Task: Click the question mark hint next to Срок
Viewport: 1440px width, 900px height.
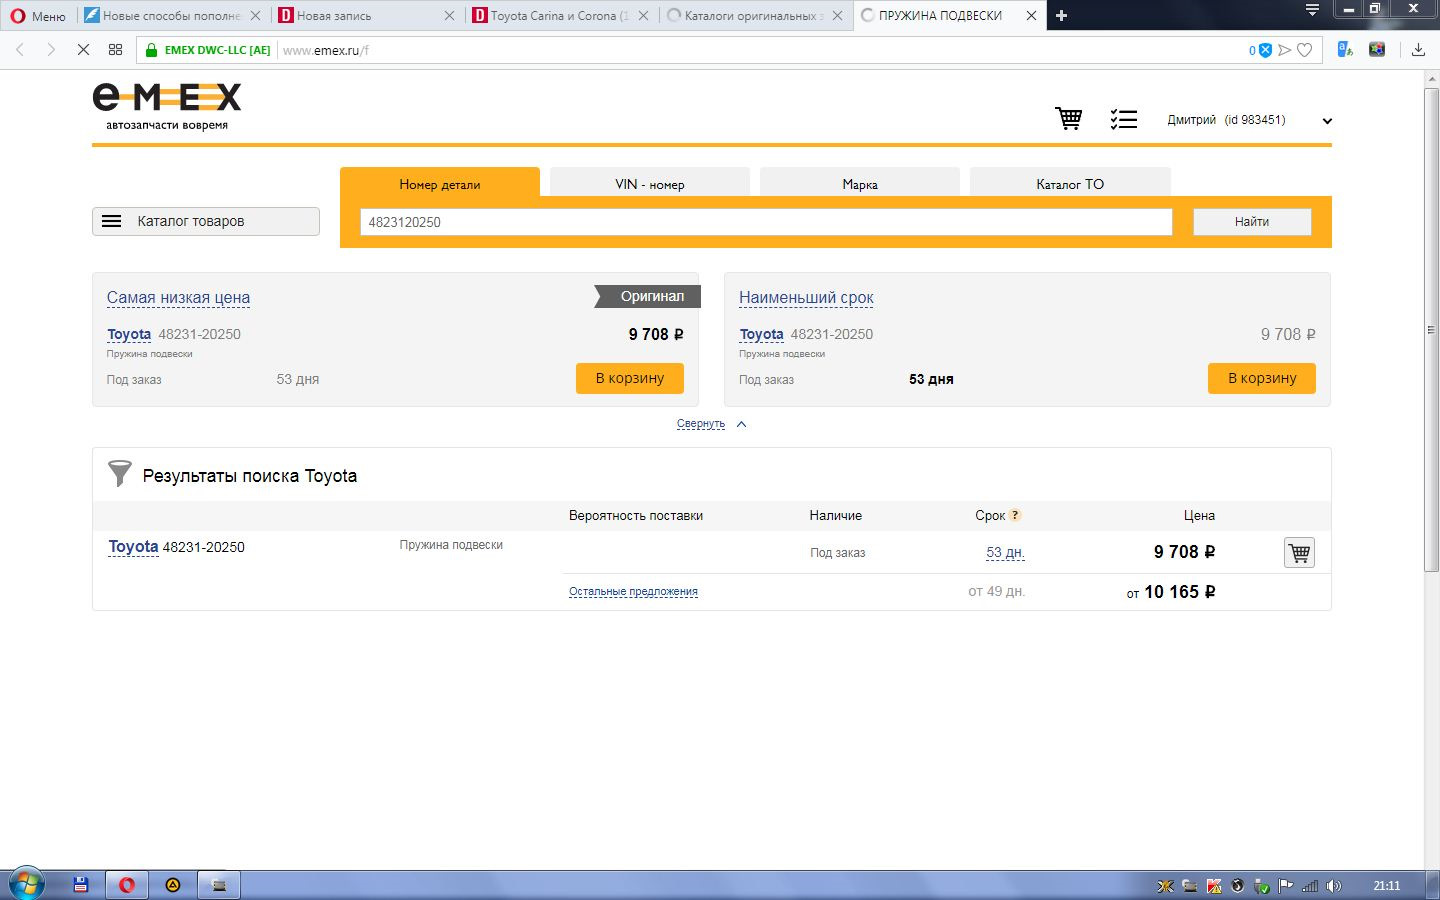Action: 1015,515
